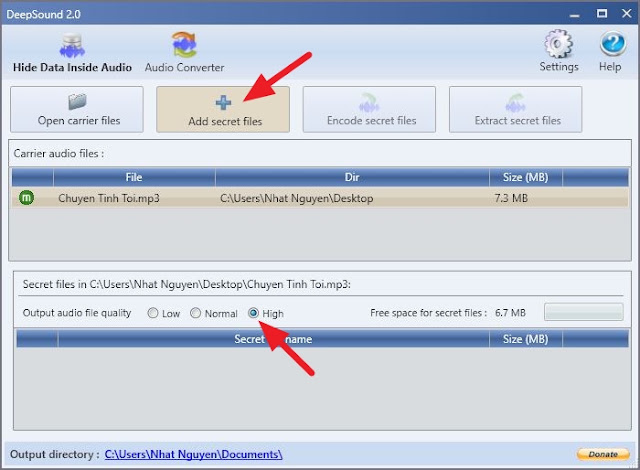Minimize the DeepSound window
The height and width of the screenshot is (470, 640).
[x=575, y=15]
